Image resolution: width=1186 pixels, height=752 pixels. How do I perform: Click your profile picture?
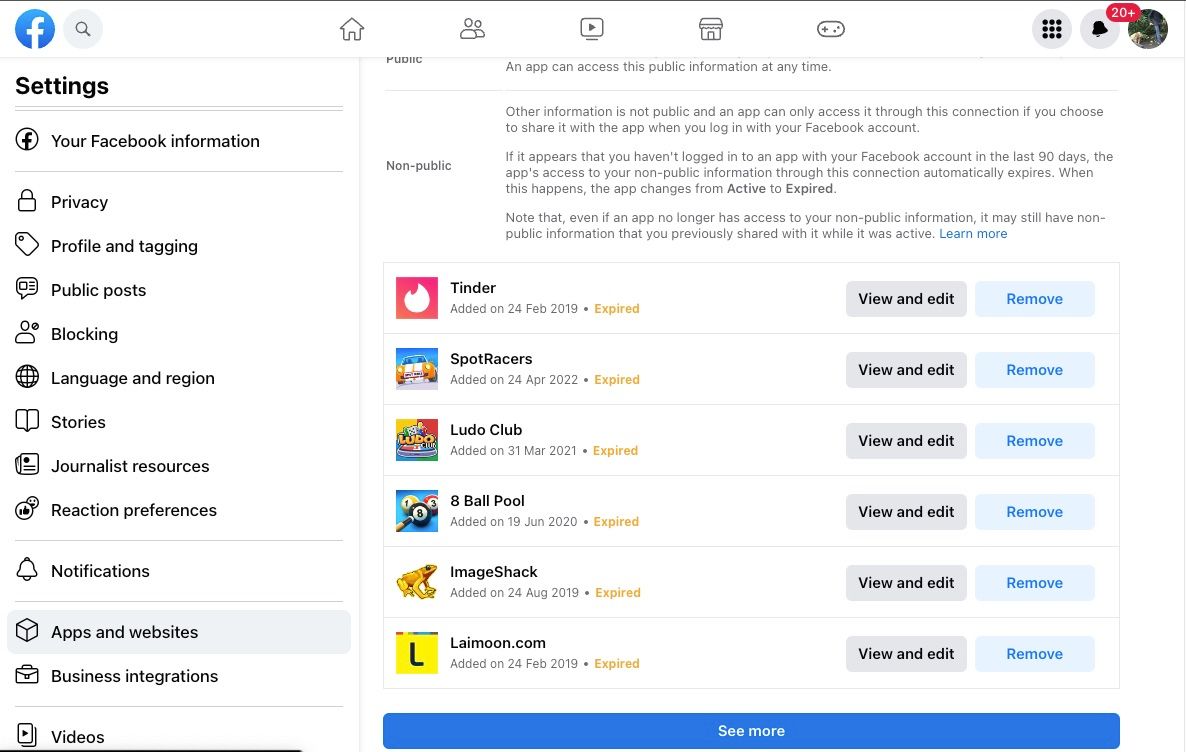(x=1148, y=29)
